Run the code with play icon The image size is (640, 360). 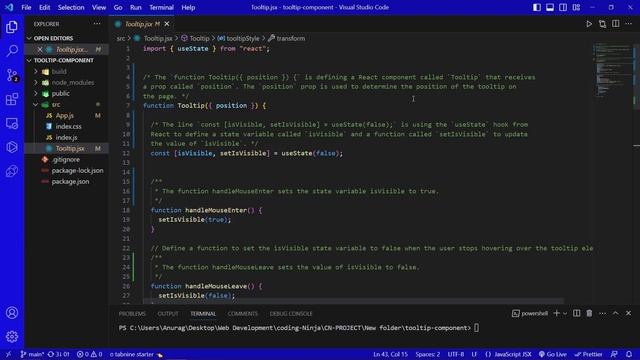coord(589,24)
